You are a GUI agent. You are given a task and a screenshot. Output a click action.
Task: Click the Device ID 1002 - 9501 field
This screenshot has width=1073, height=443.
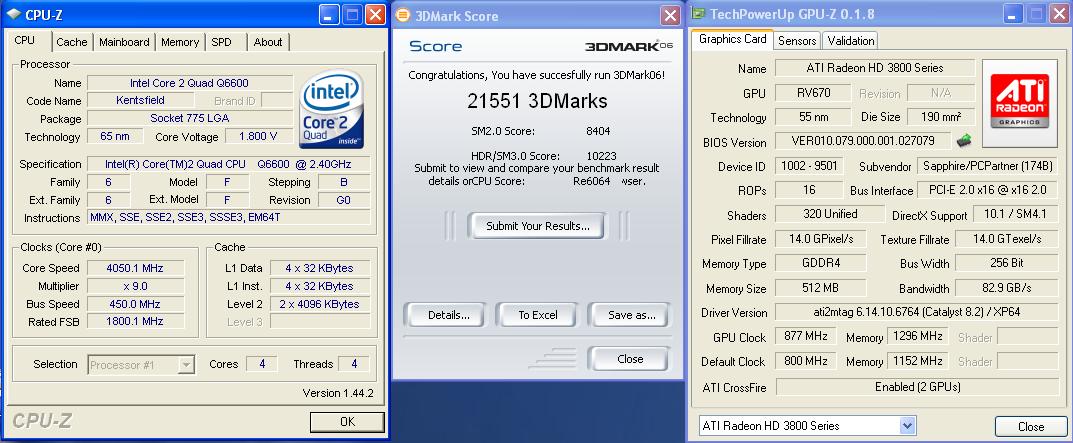point(809,166)
